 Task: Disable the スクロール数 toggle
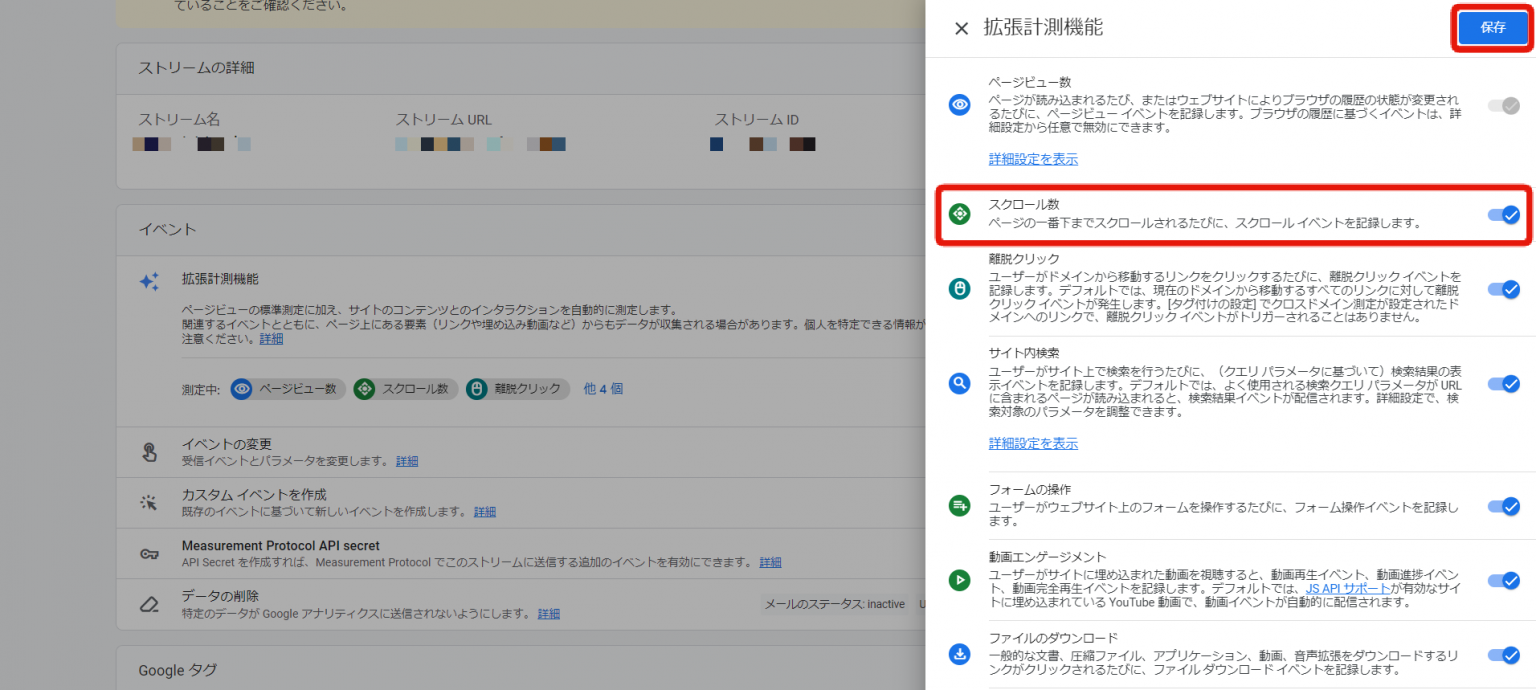[1504, 214]
